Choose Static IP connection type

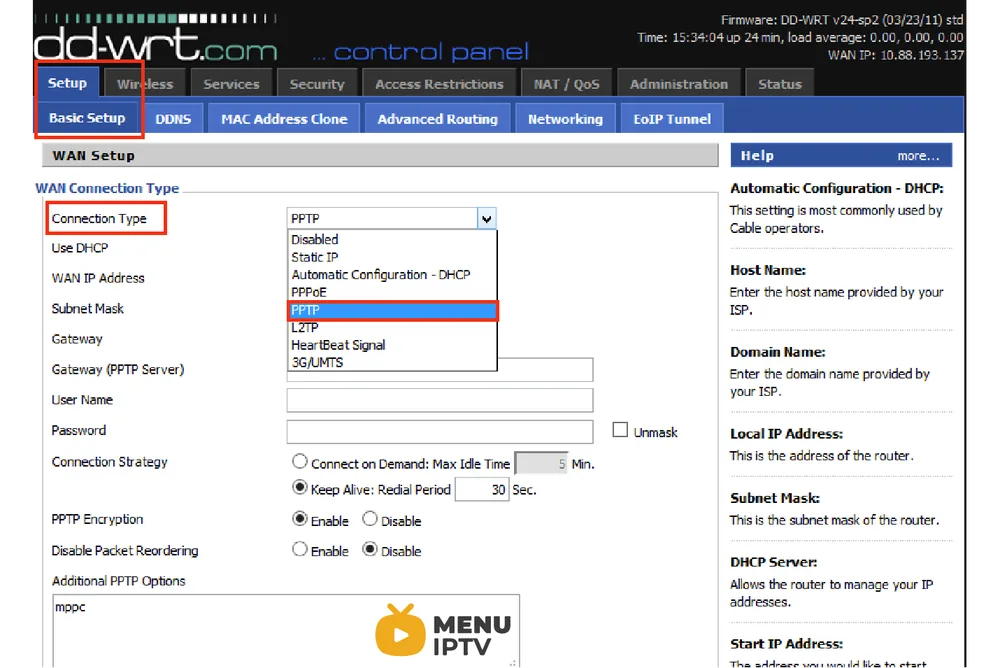click(392, 257)
